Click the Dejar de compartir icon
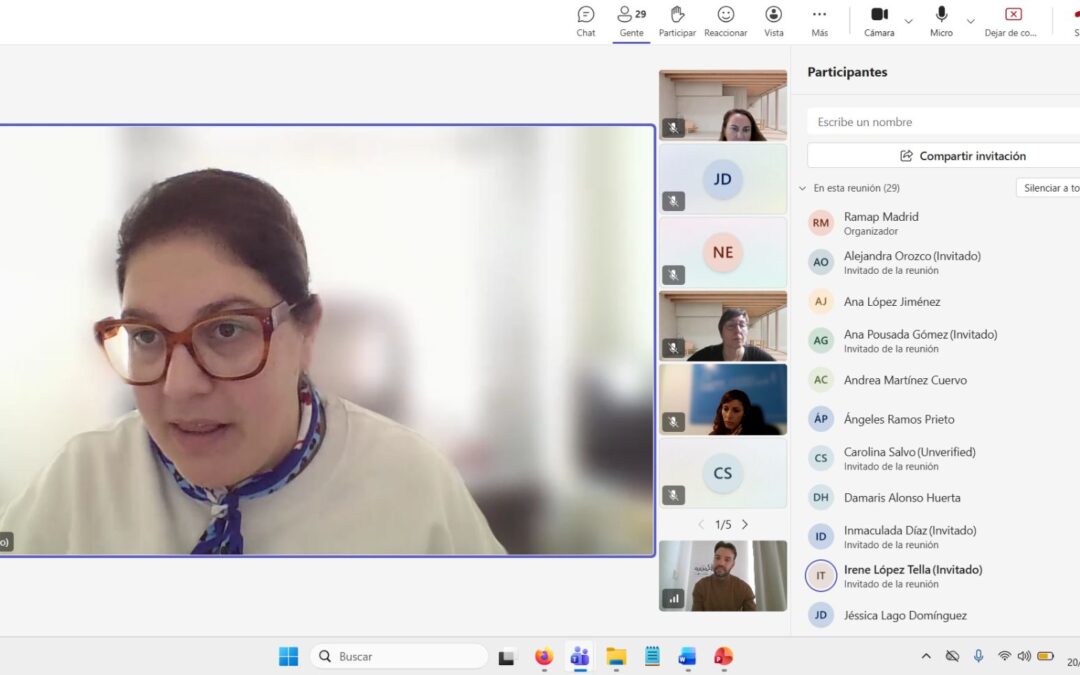Image resolution: width=1080 pixels, height=675 pixels. coord(1012,21)
